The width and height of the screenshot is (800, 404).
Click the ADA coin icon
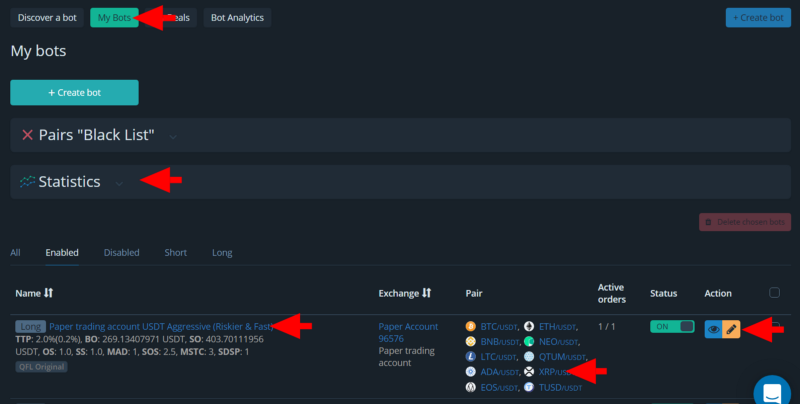tap(470, 372)
